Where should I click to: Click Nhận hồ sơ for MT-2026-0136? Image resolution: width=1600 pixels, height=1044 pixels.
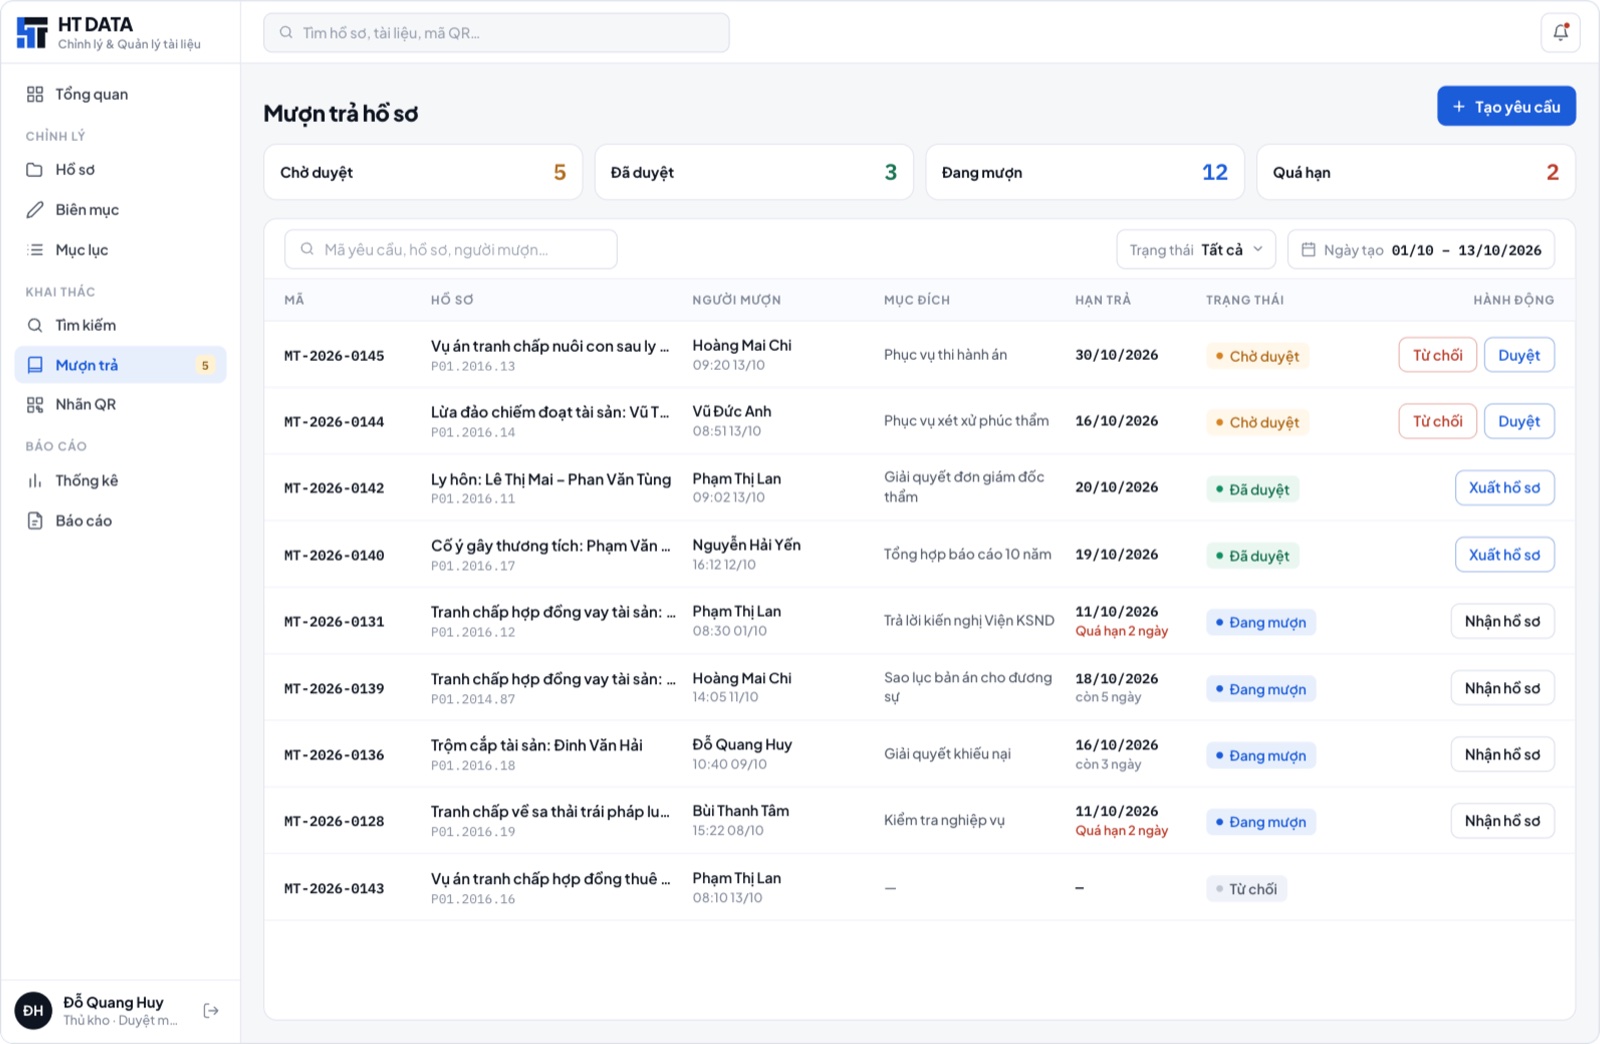(x=1502, y=754)
